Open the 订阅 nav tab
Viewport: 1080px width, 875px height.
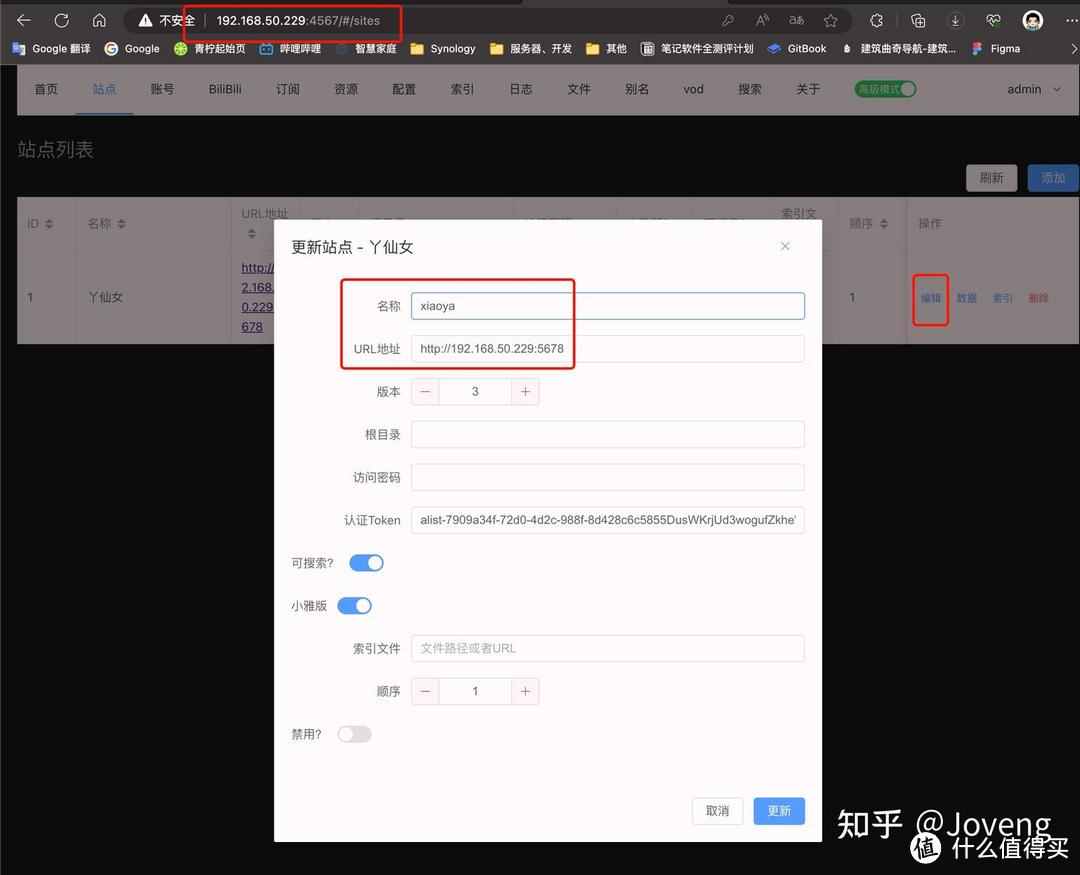288,89
